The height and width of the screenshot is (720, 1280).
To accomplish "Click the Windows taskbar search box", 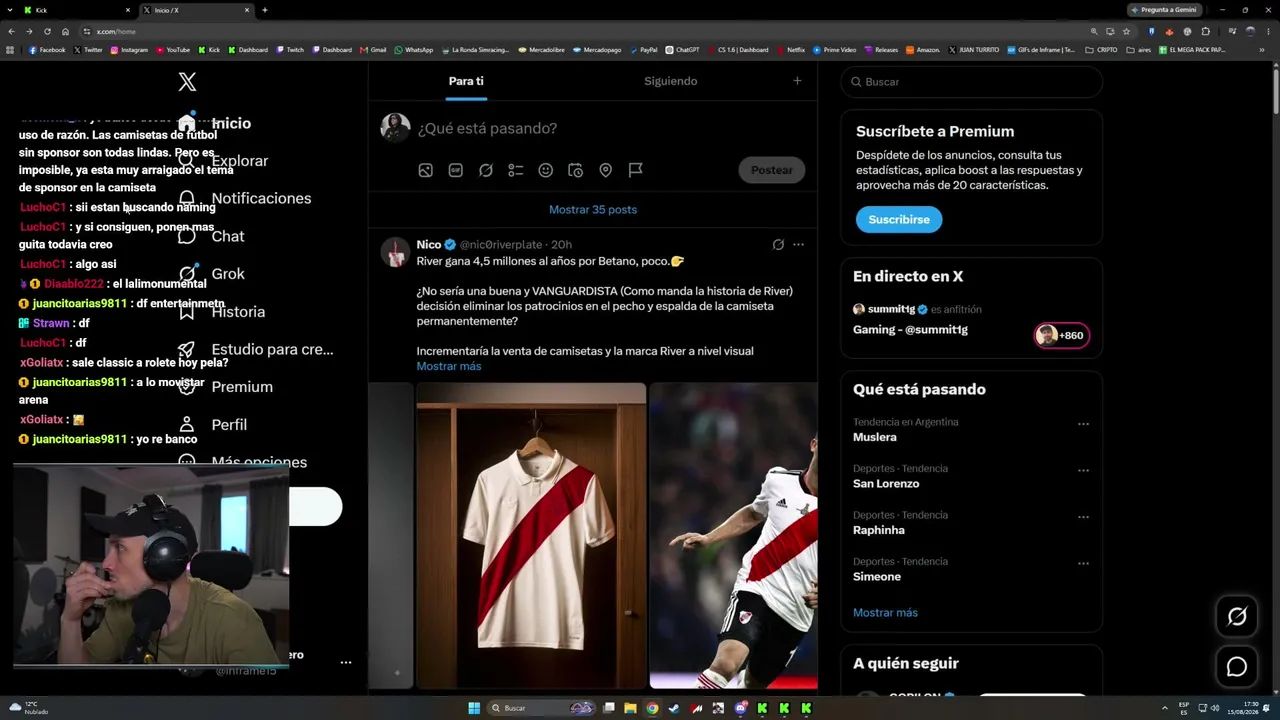I will click(540, 708).
